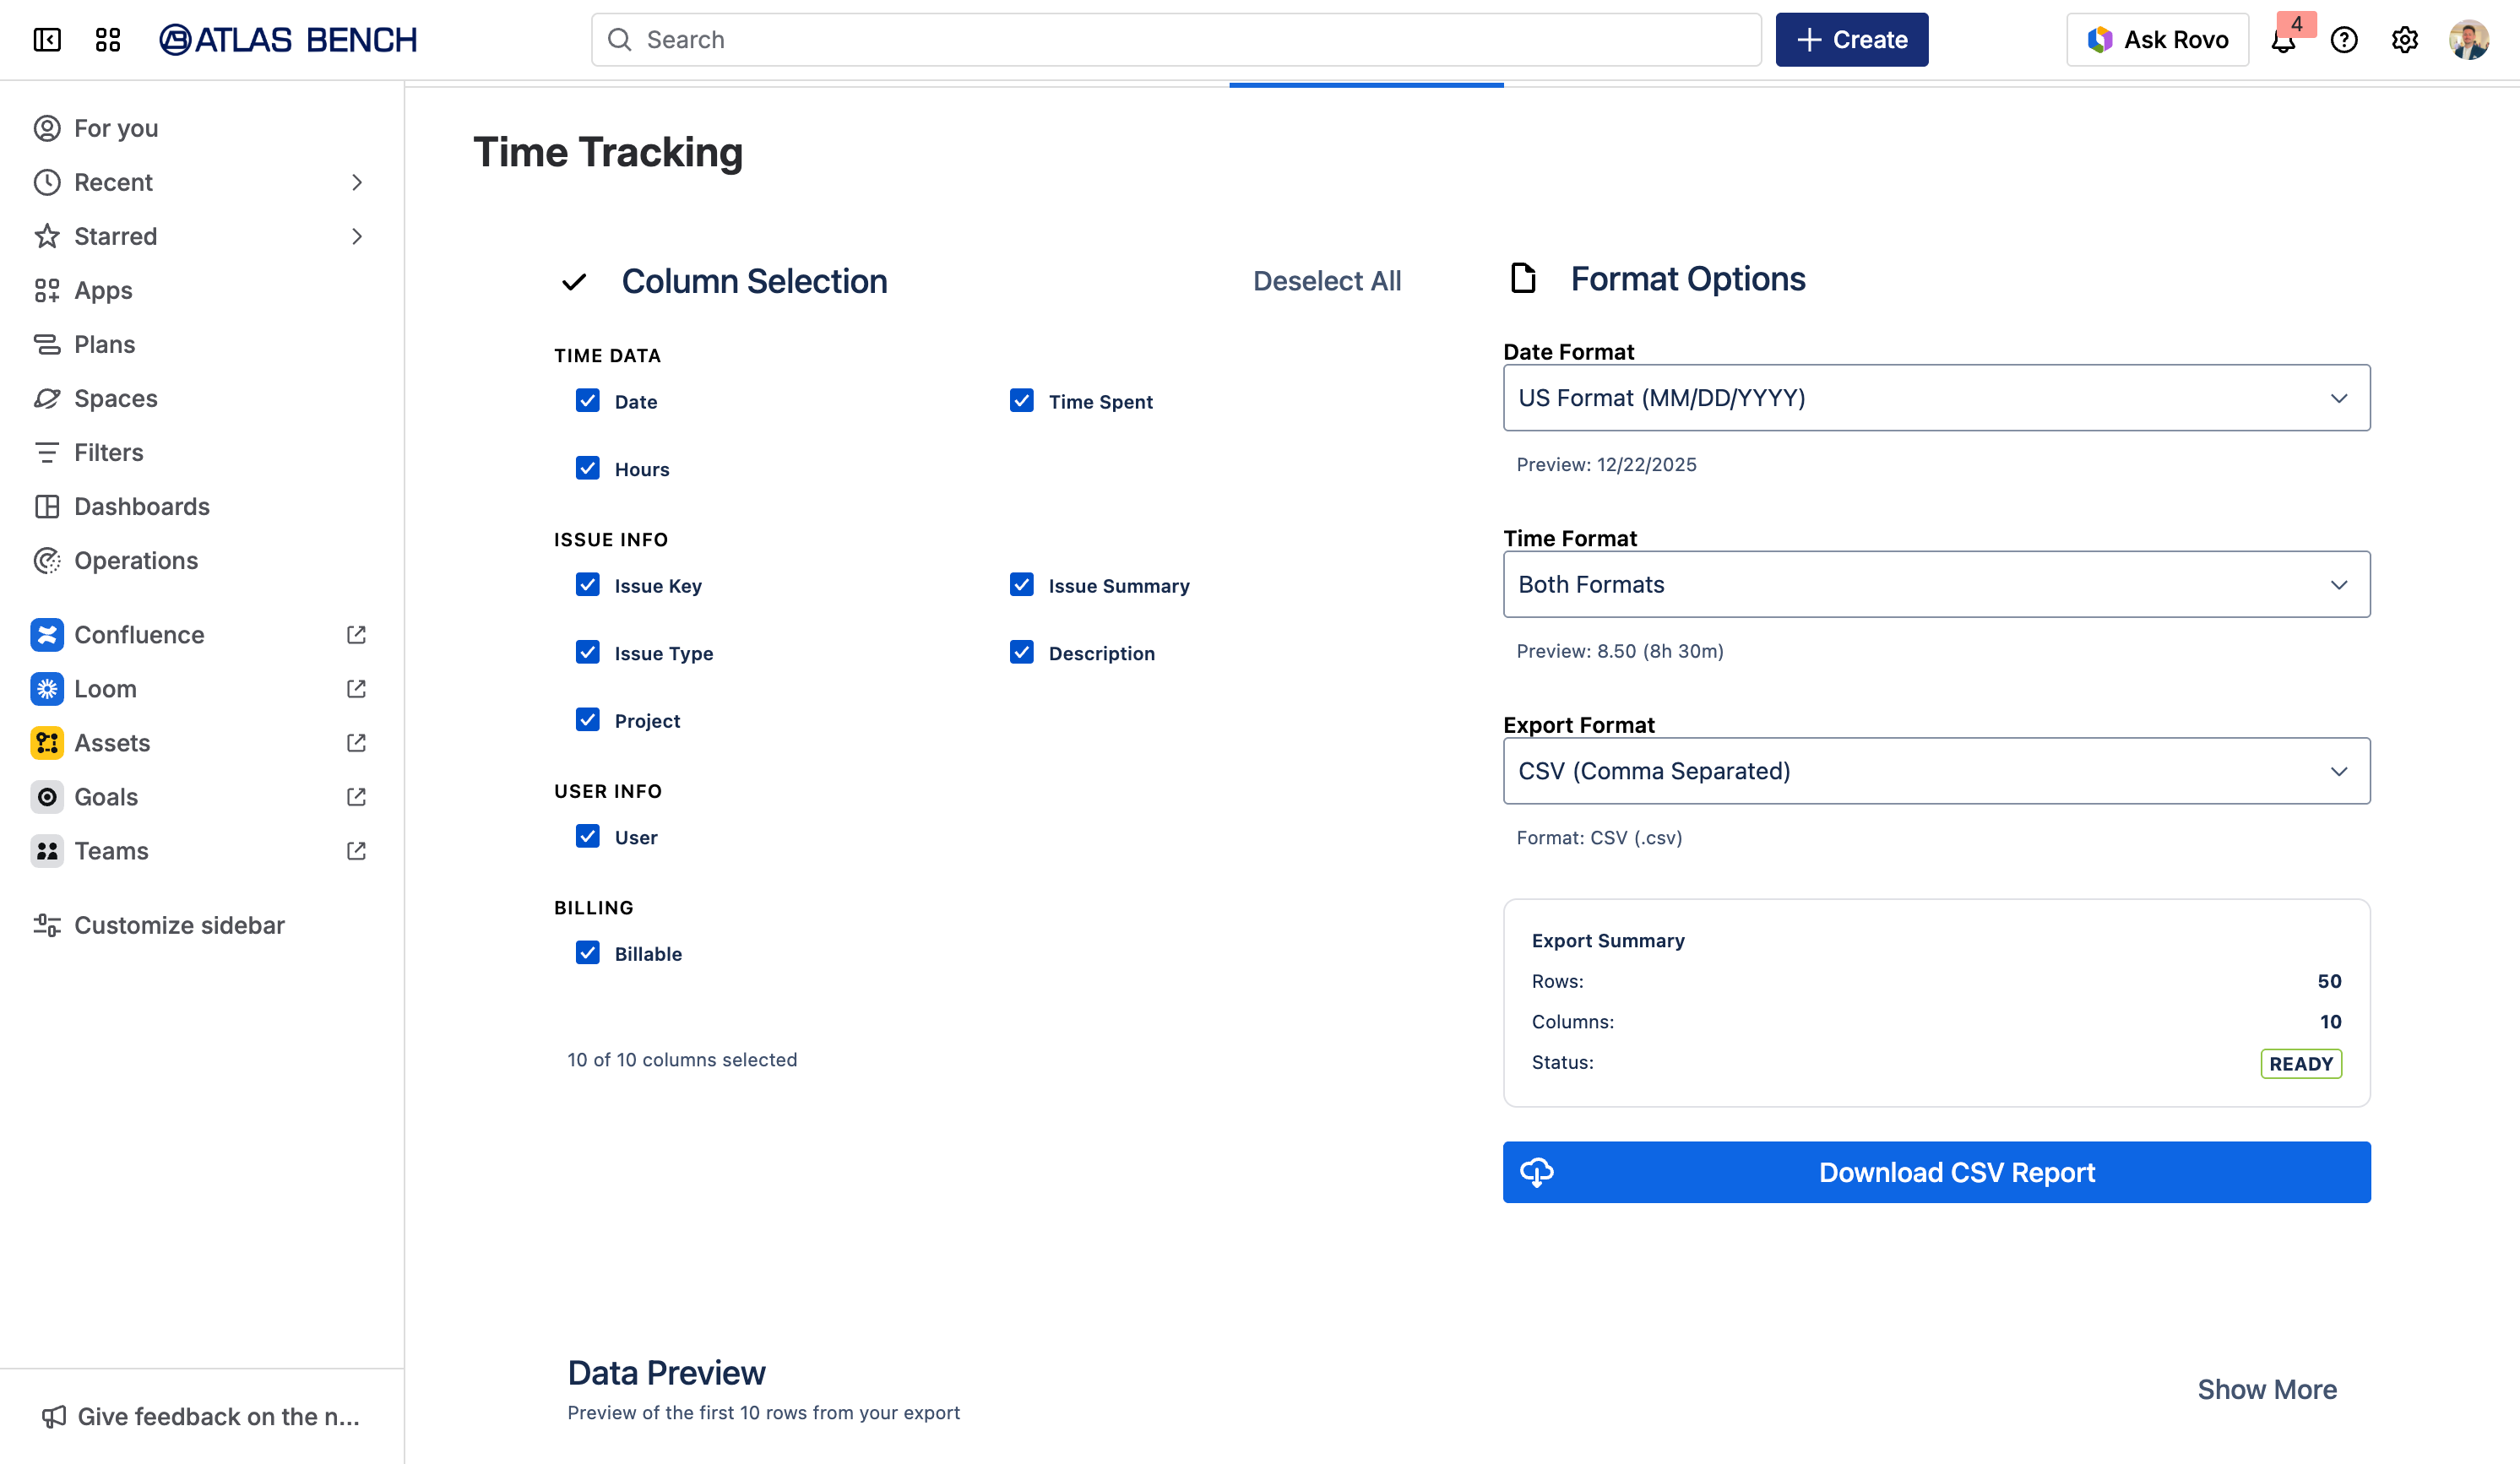Toggle the Issue Summary checkbox
Viewport: 2520px width, 1464px height.
point(1021,585)
